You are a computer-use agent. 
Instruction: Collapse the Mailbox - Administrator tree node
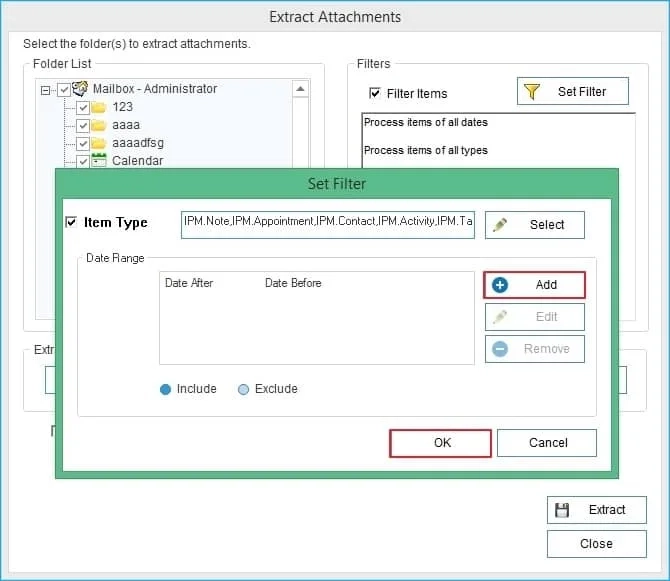click(x=45, y=90)
